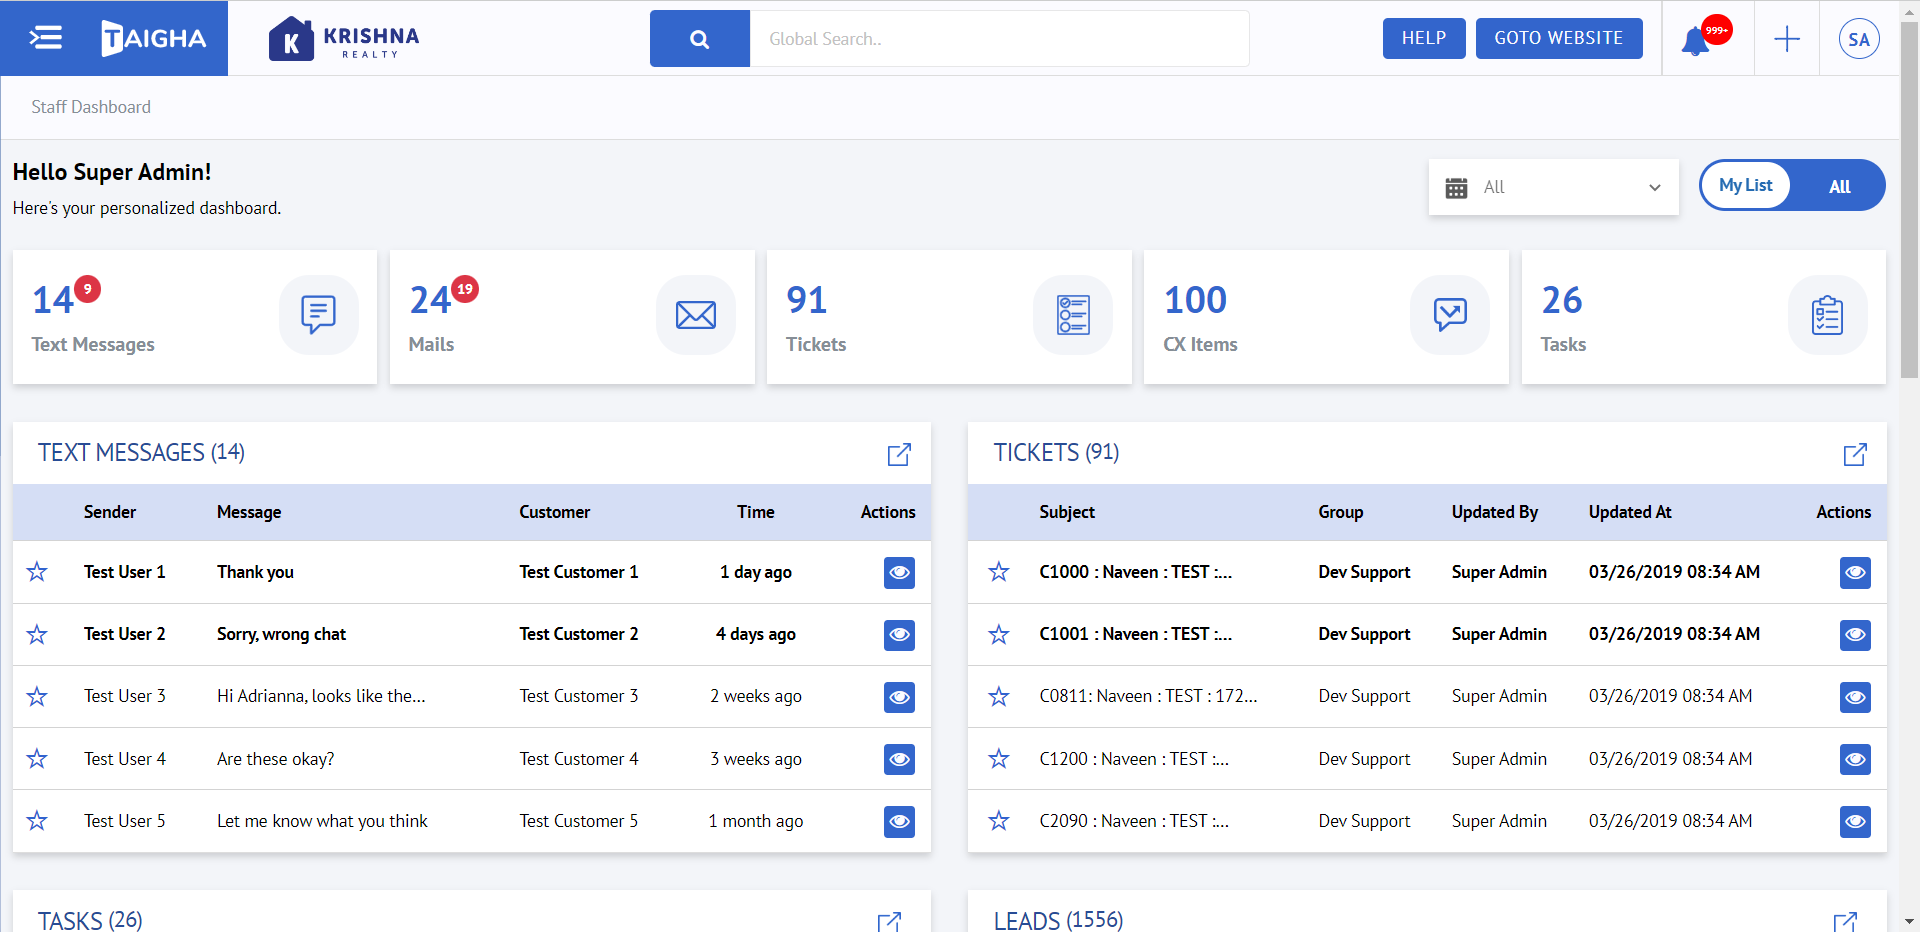Screen dimensions: 1920x932
Task: Star the Test User 4 message
Action: (x=37, y=759)
